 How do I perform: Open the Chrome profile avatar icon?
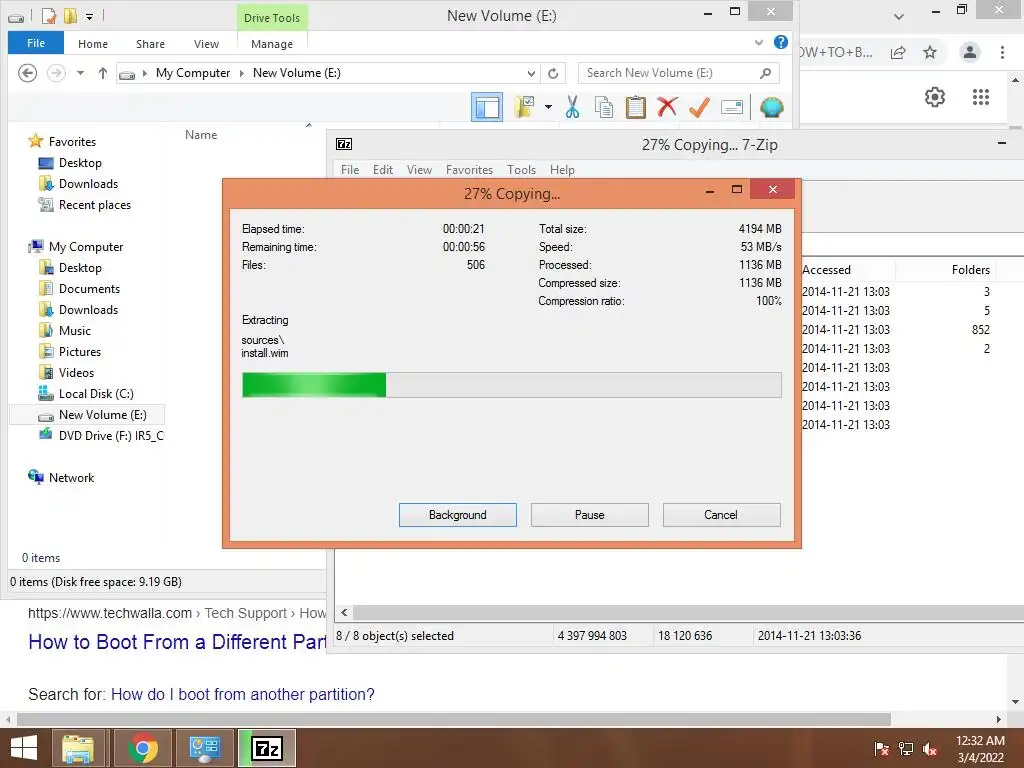point(970,52)
